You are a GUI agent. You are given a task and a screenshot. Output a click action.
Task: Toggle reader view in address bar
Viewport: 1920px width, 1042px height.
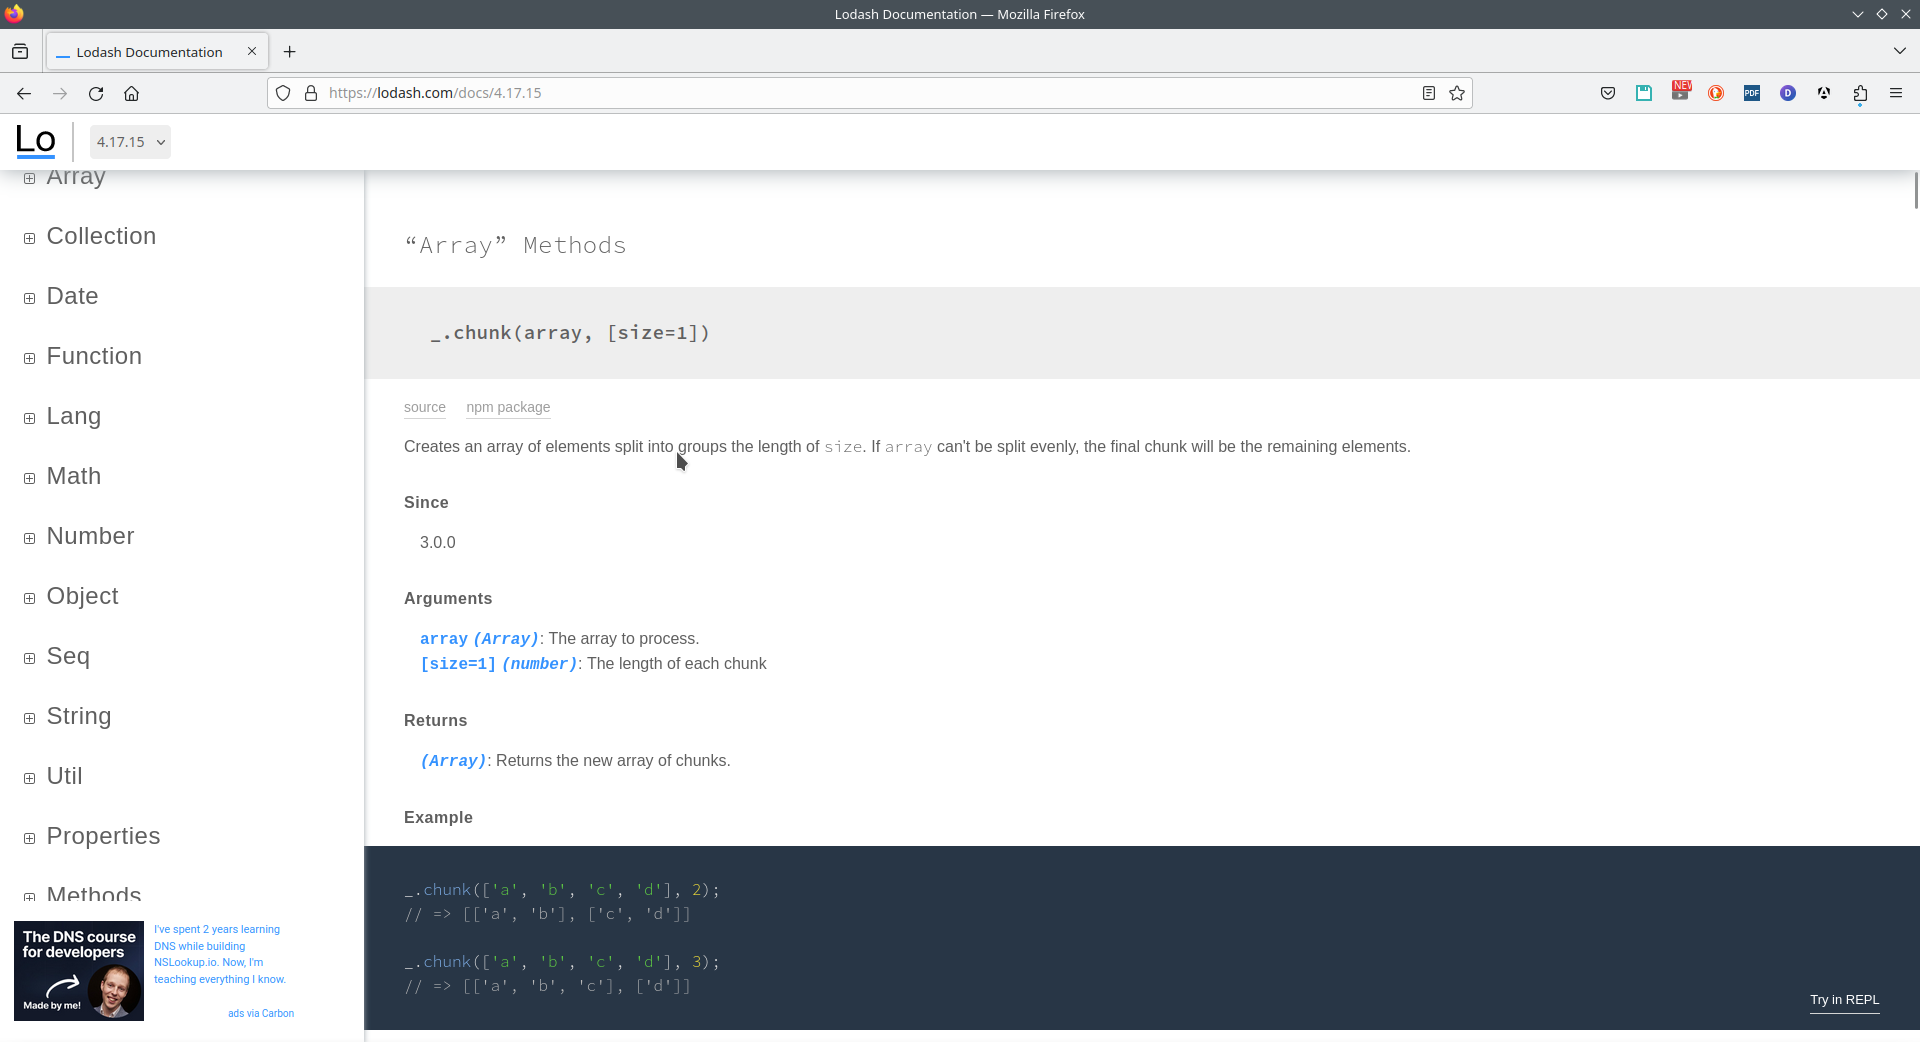[x=1429, y=93]
